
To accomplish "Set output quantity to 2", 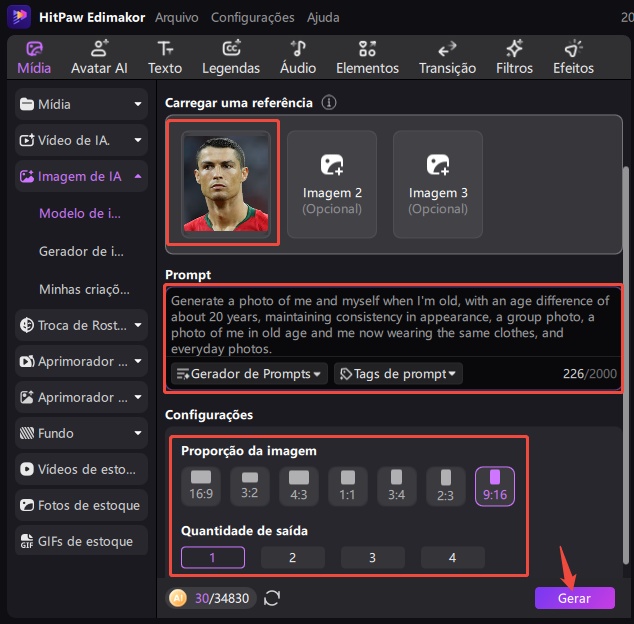I will click(x=293, y=557).
